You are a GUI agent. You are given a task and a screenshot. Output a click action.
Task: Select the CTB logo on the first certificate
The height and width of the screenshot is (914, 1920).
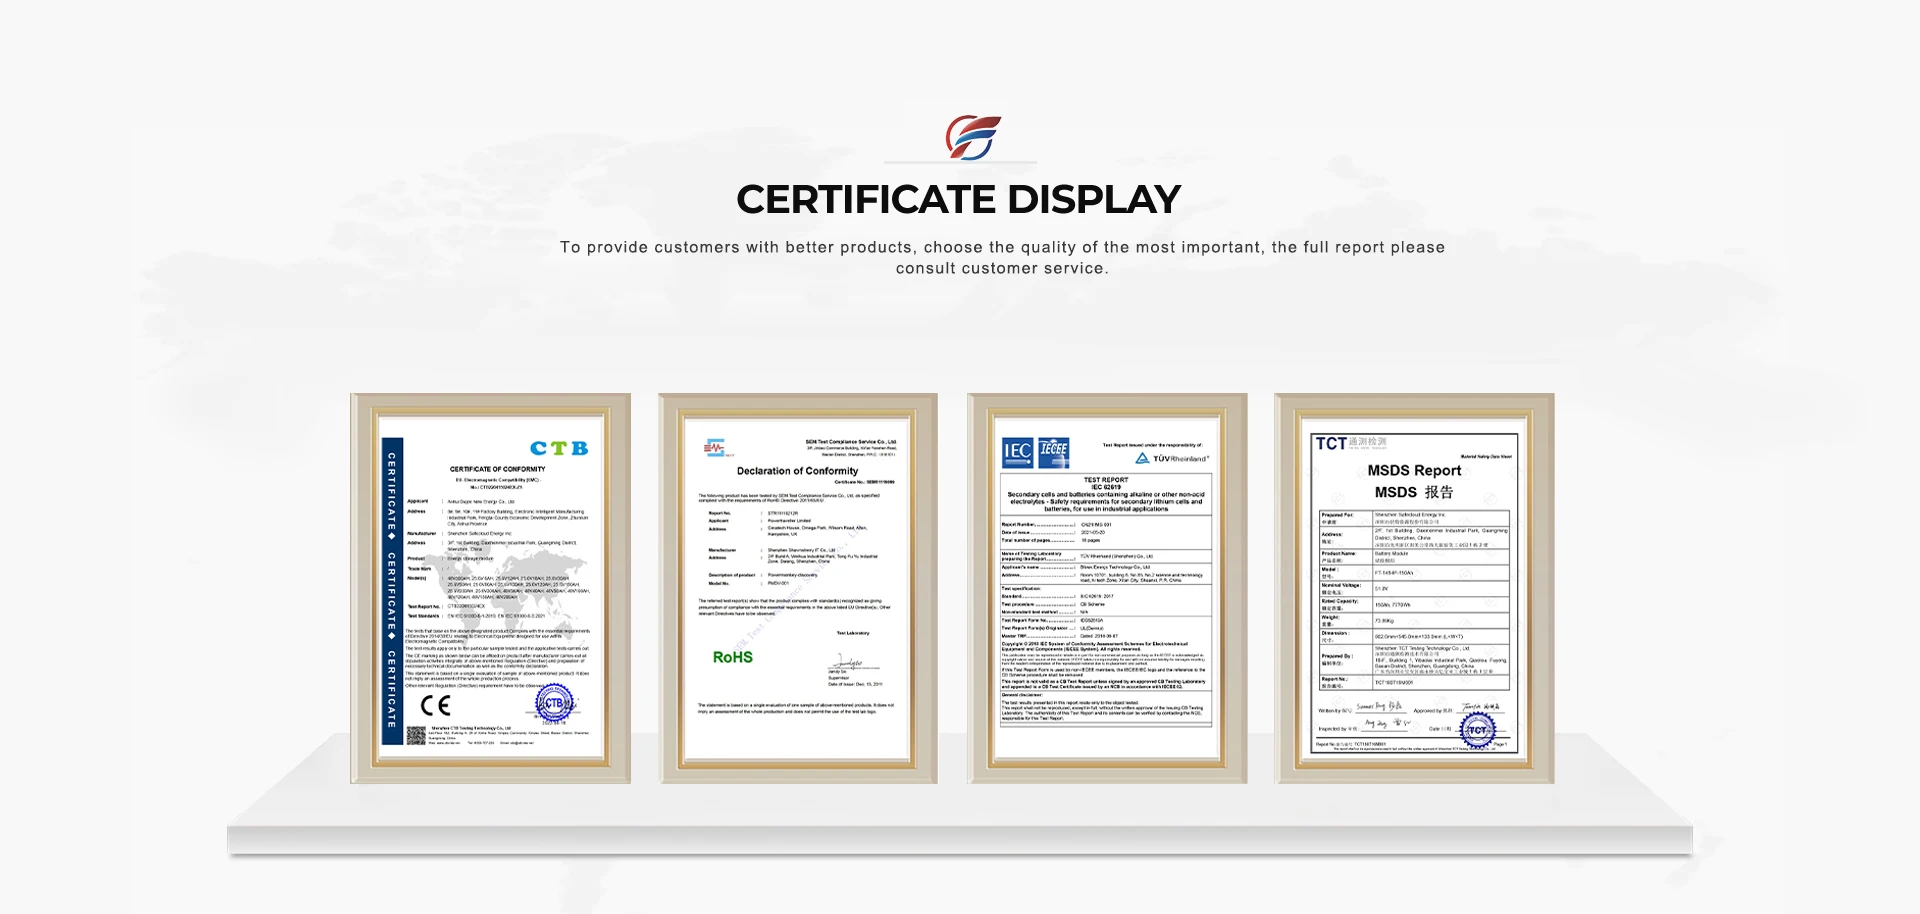click(560, 447)
